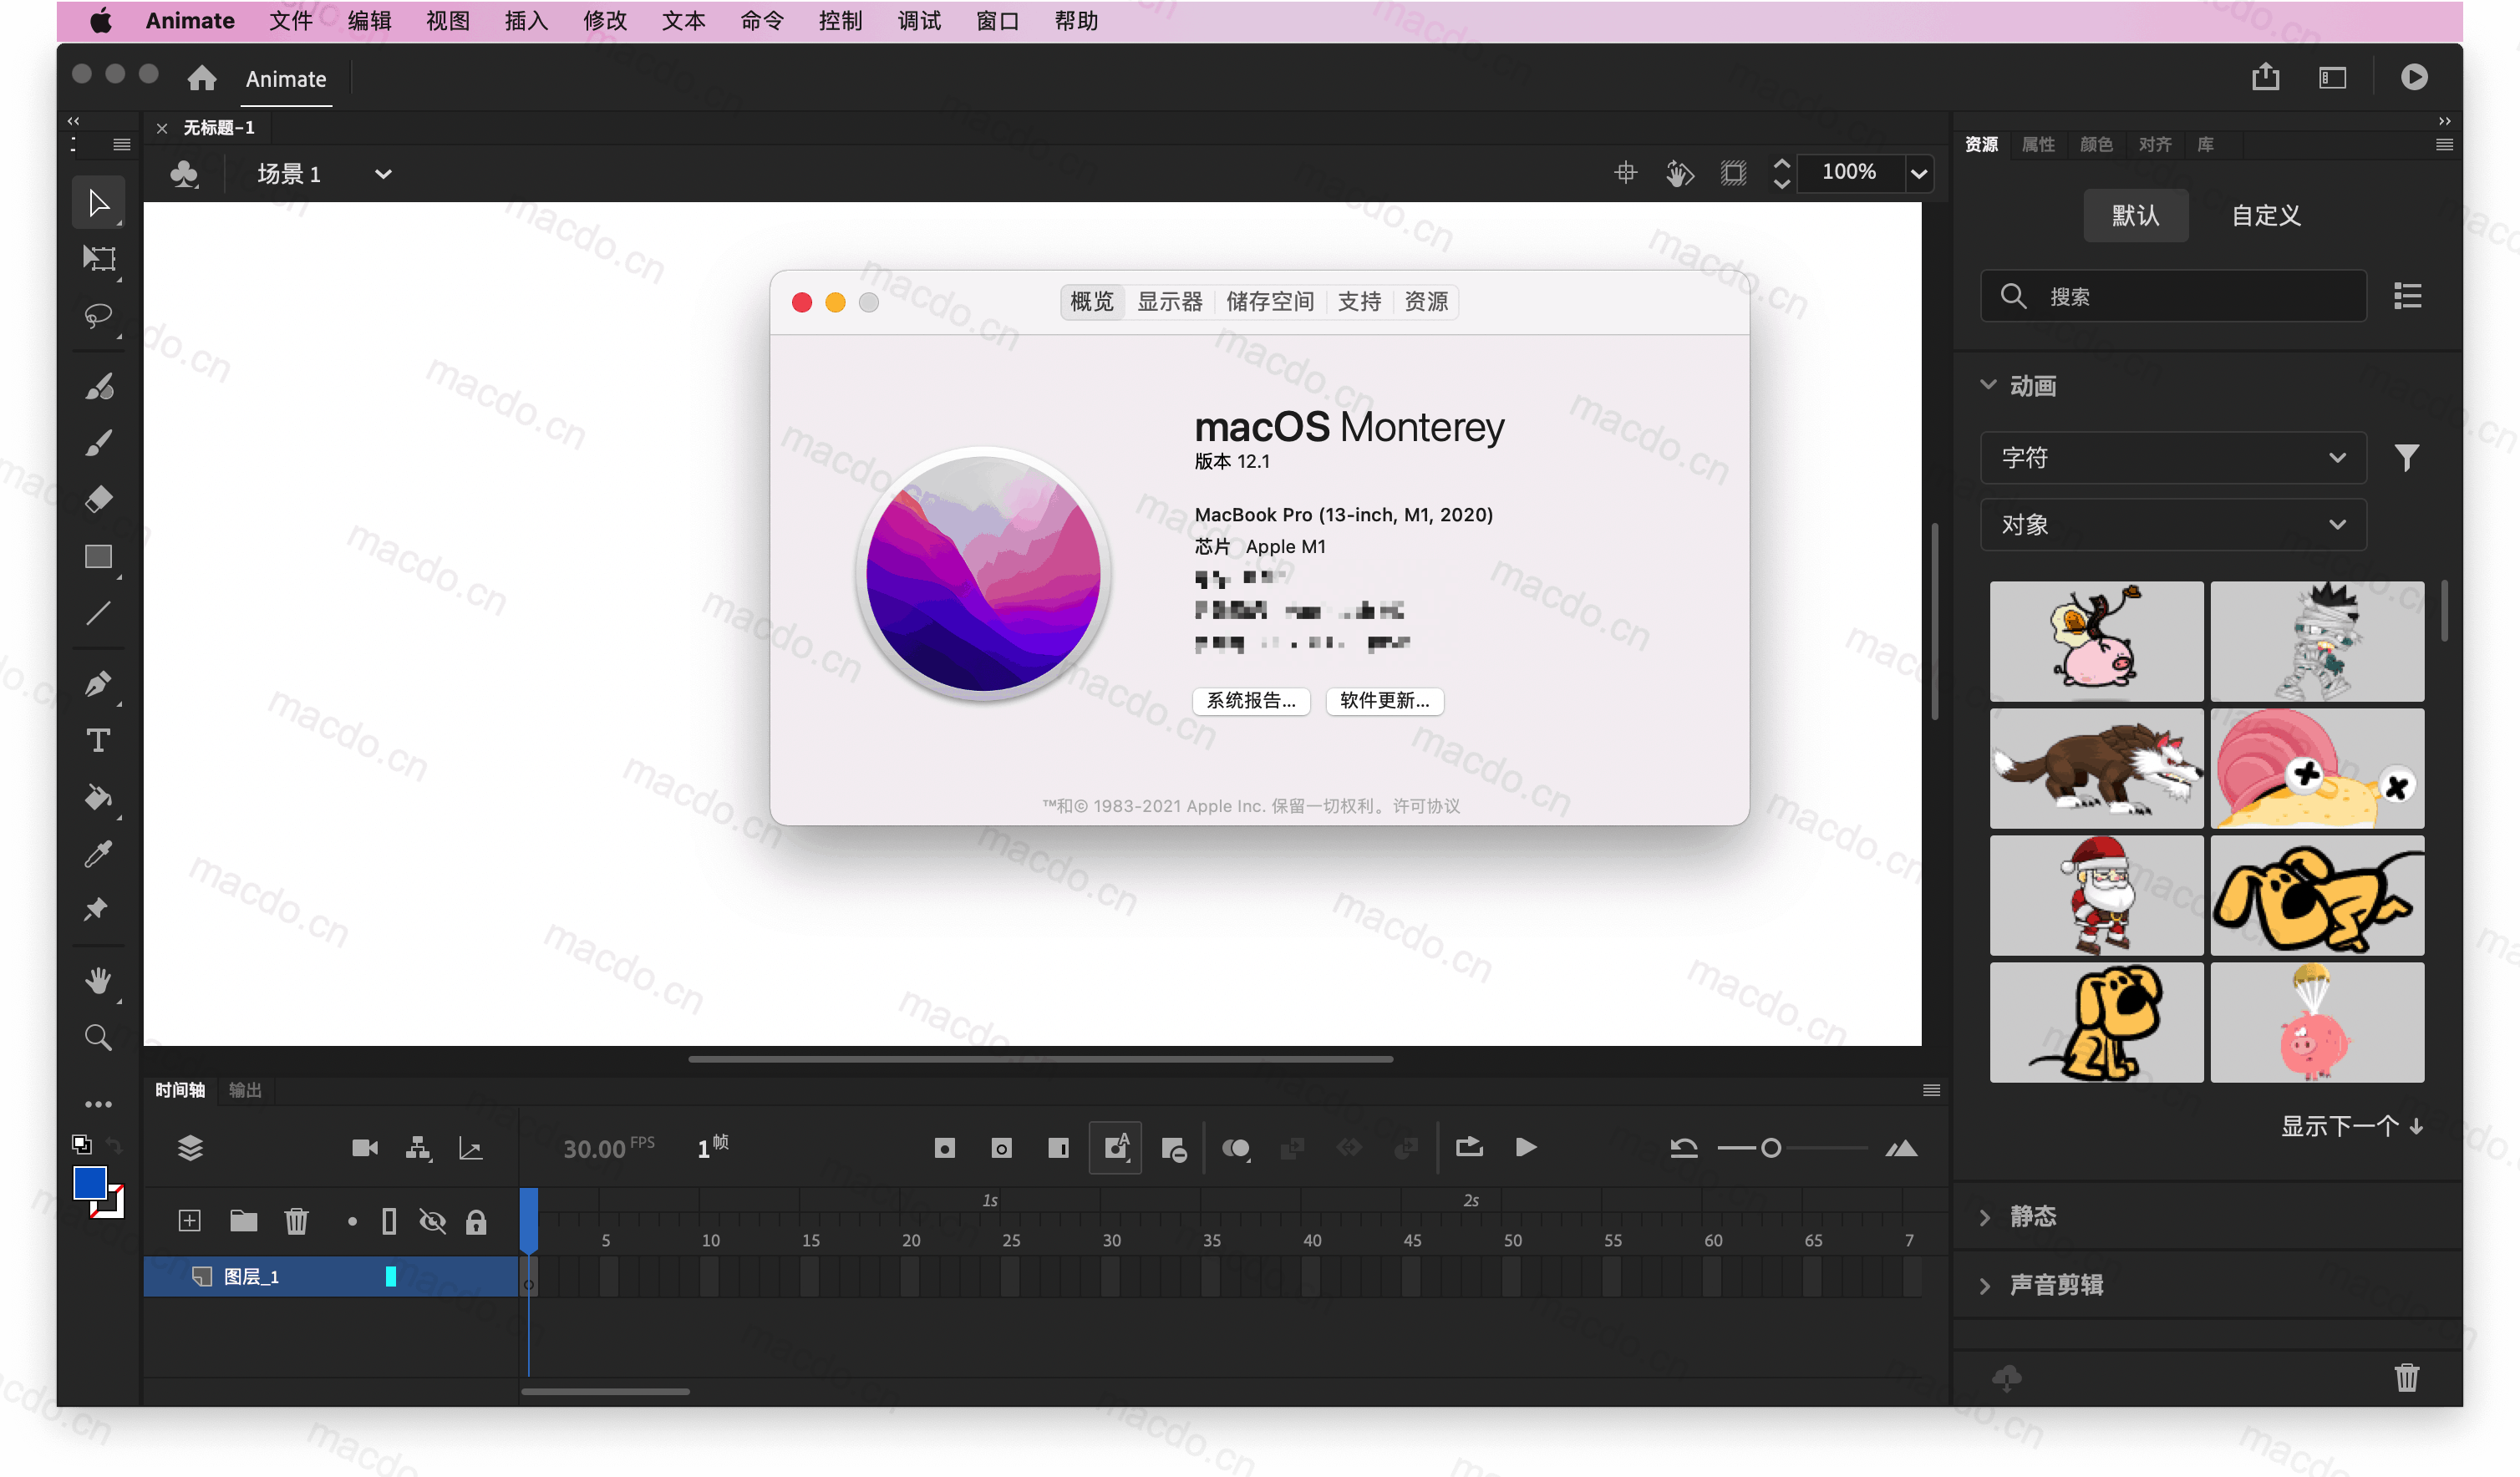Open the 修改 menu
Screen dimensions: 2520x1477
pos(604,21)
